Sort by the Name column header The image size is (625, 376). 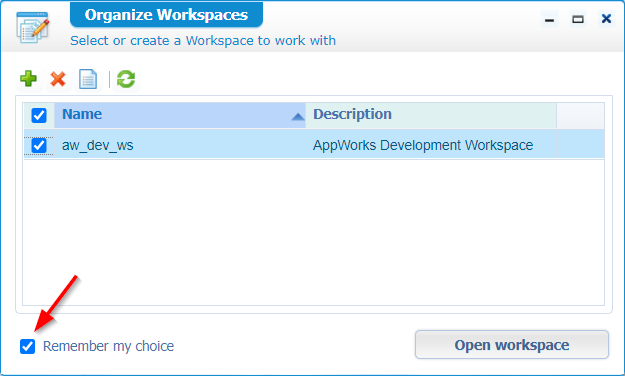[x=180, y=115]
